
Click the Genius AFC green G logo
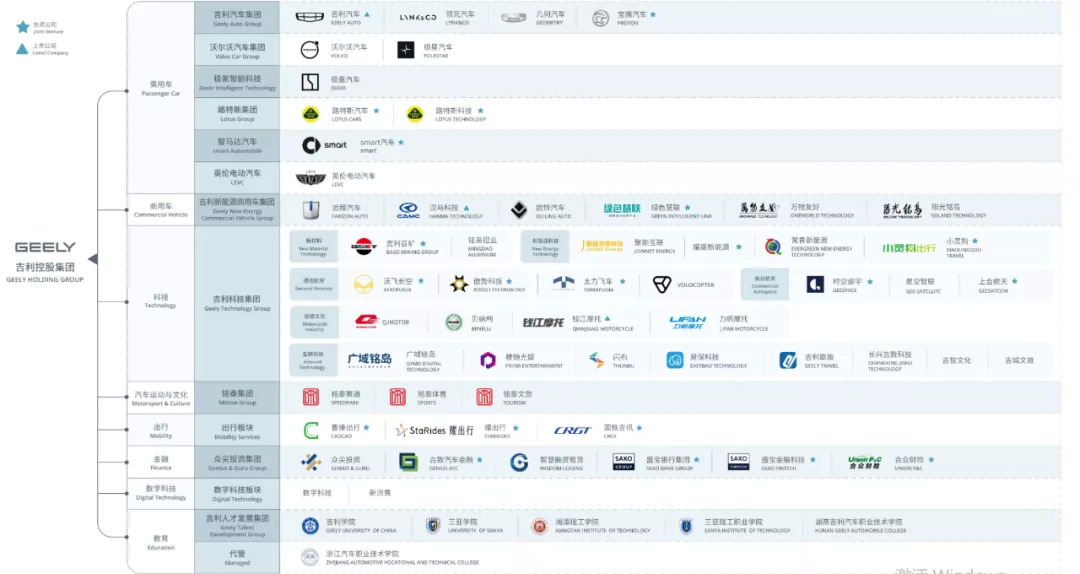click(x=408, y=462)
